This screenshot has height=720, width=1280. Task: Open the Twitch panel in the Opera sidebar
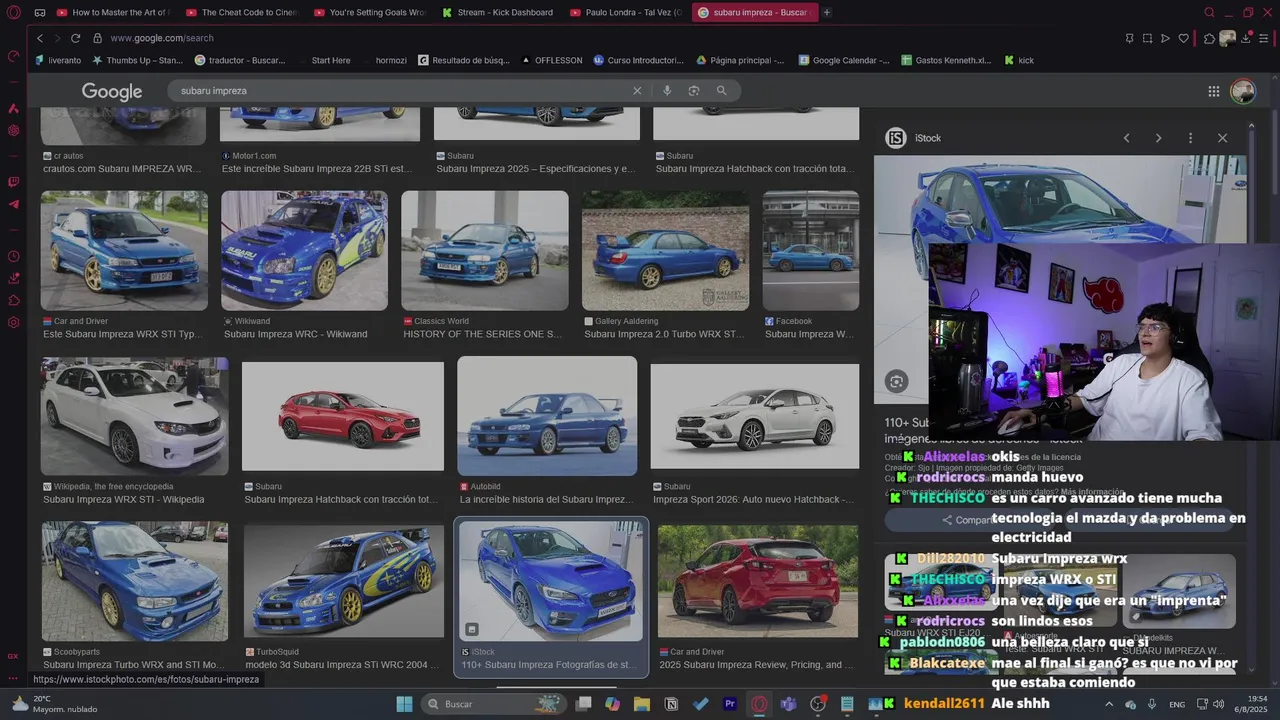(13, 182)
